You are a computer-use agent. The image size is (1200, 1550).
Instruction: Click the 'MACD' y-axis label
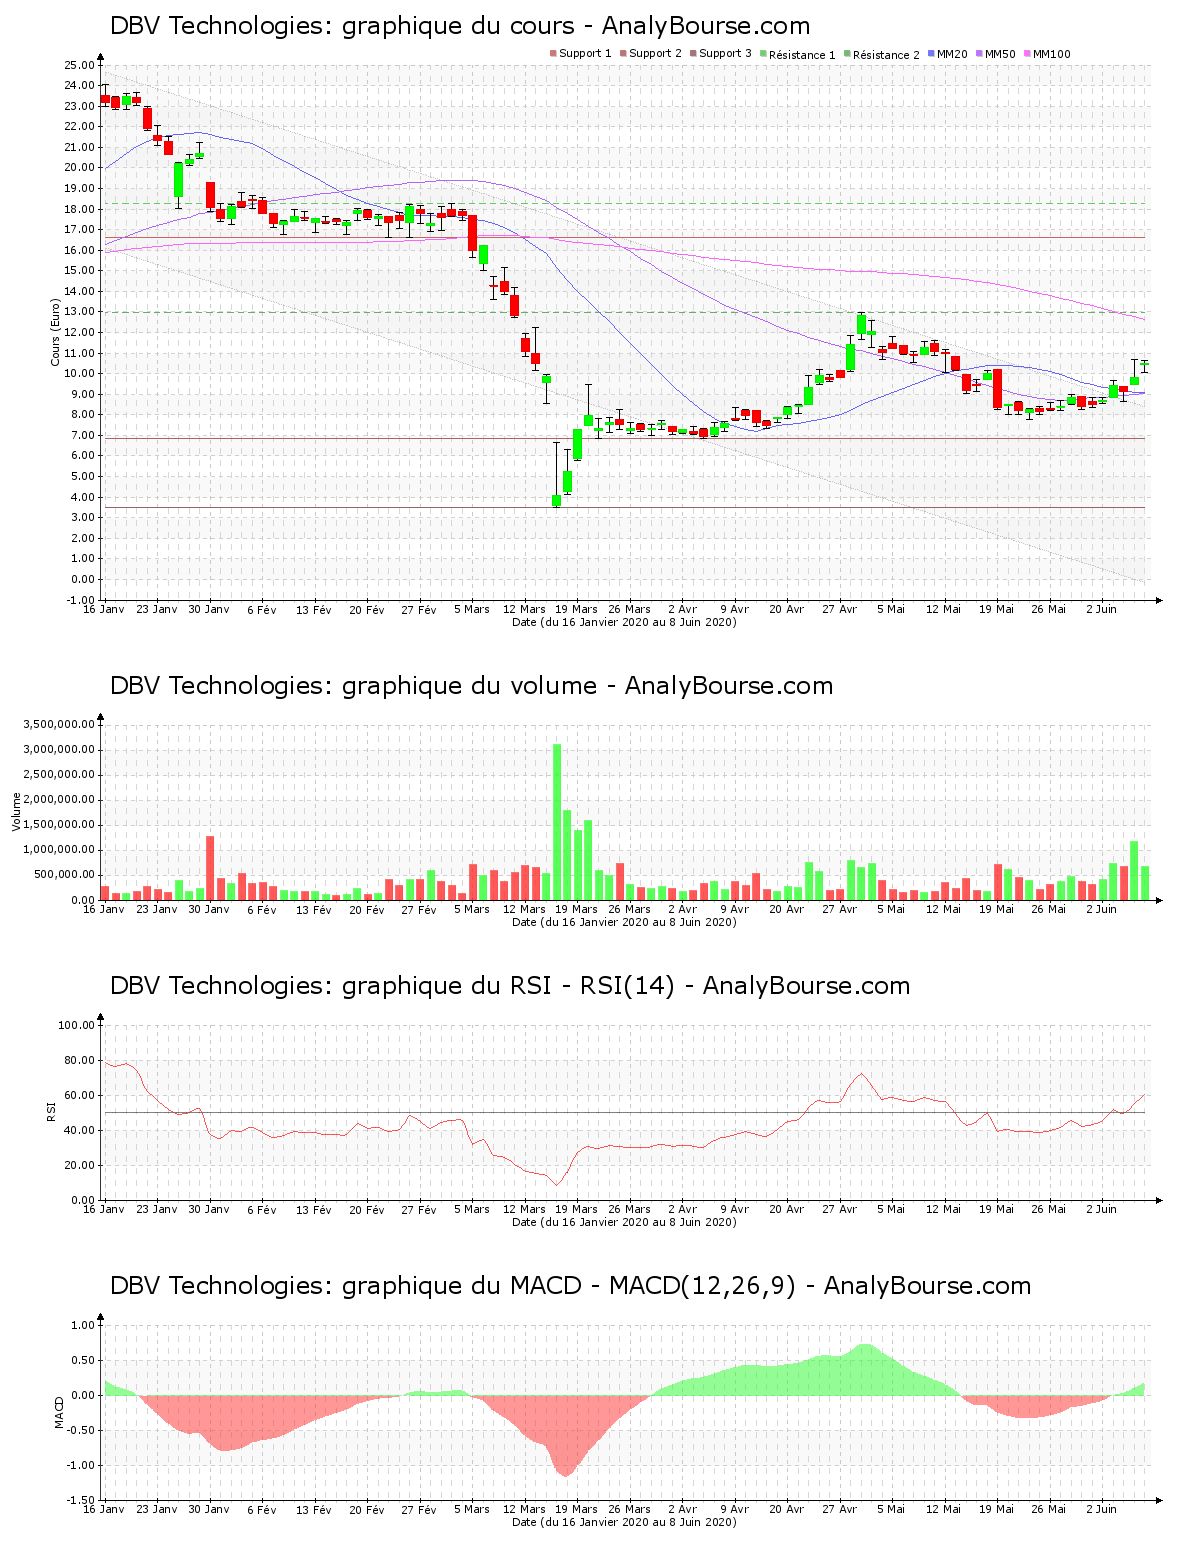coord(59,1412)
